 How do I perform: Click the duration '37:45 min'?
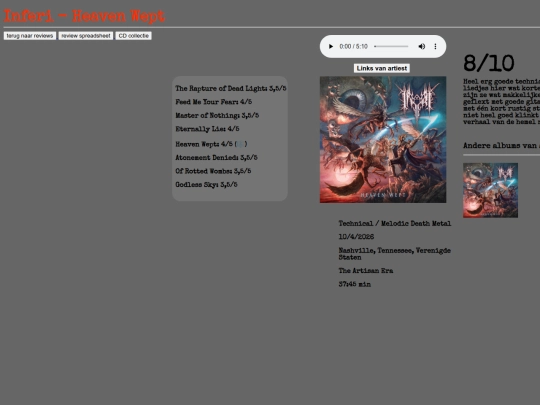355,284
